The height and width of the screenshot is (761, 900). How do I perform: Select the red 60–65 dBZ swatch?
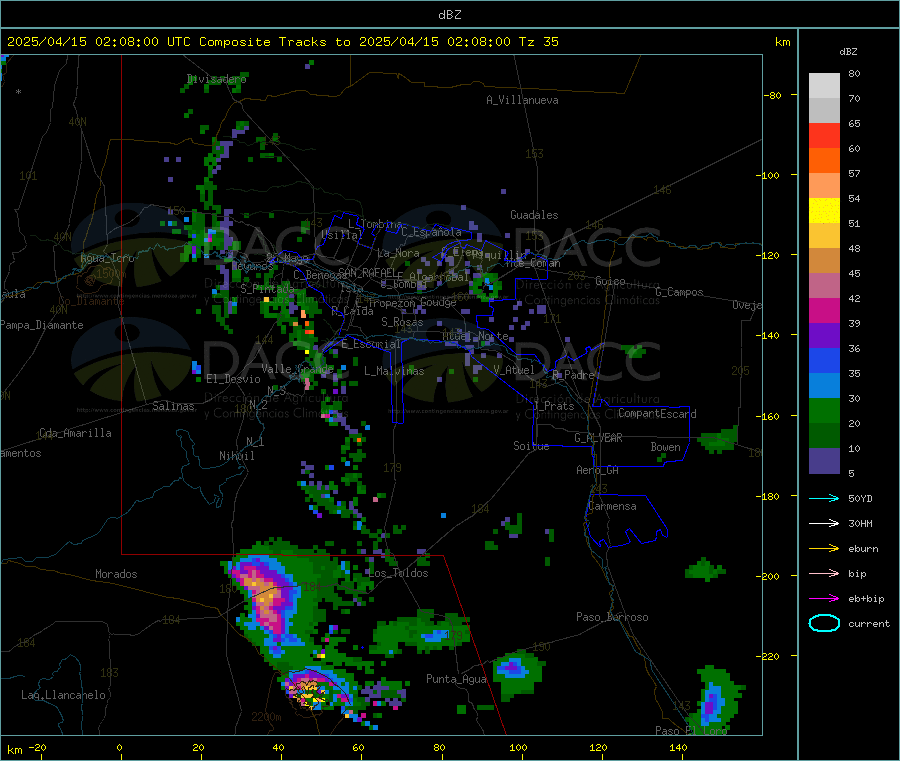tap(824, 135)
